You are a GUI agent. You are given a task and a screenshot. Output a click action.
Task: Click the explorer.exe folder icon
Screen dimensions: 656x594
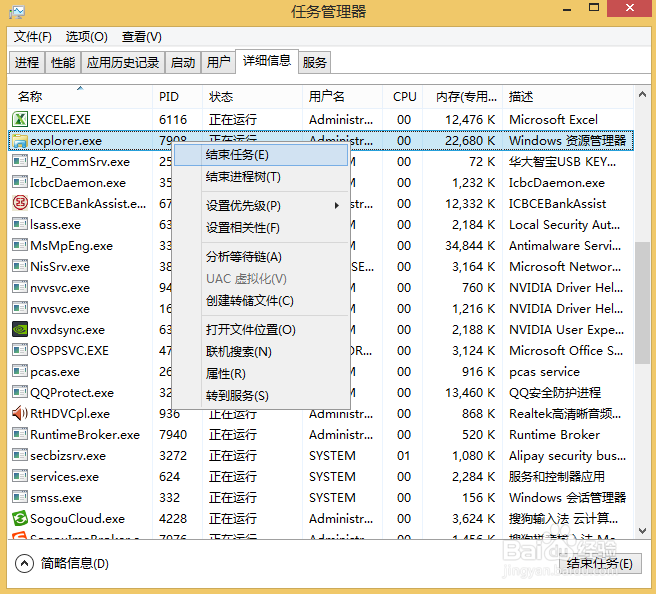[x=20, y=141]
